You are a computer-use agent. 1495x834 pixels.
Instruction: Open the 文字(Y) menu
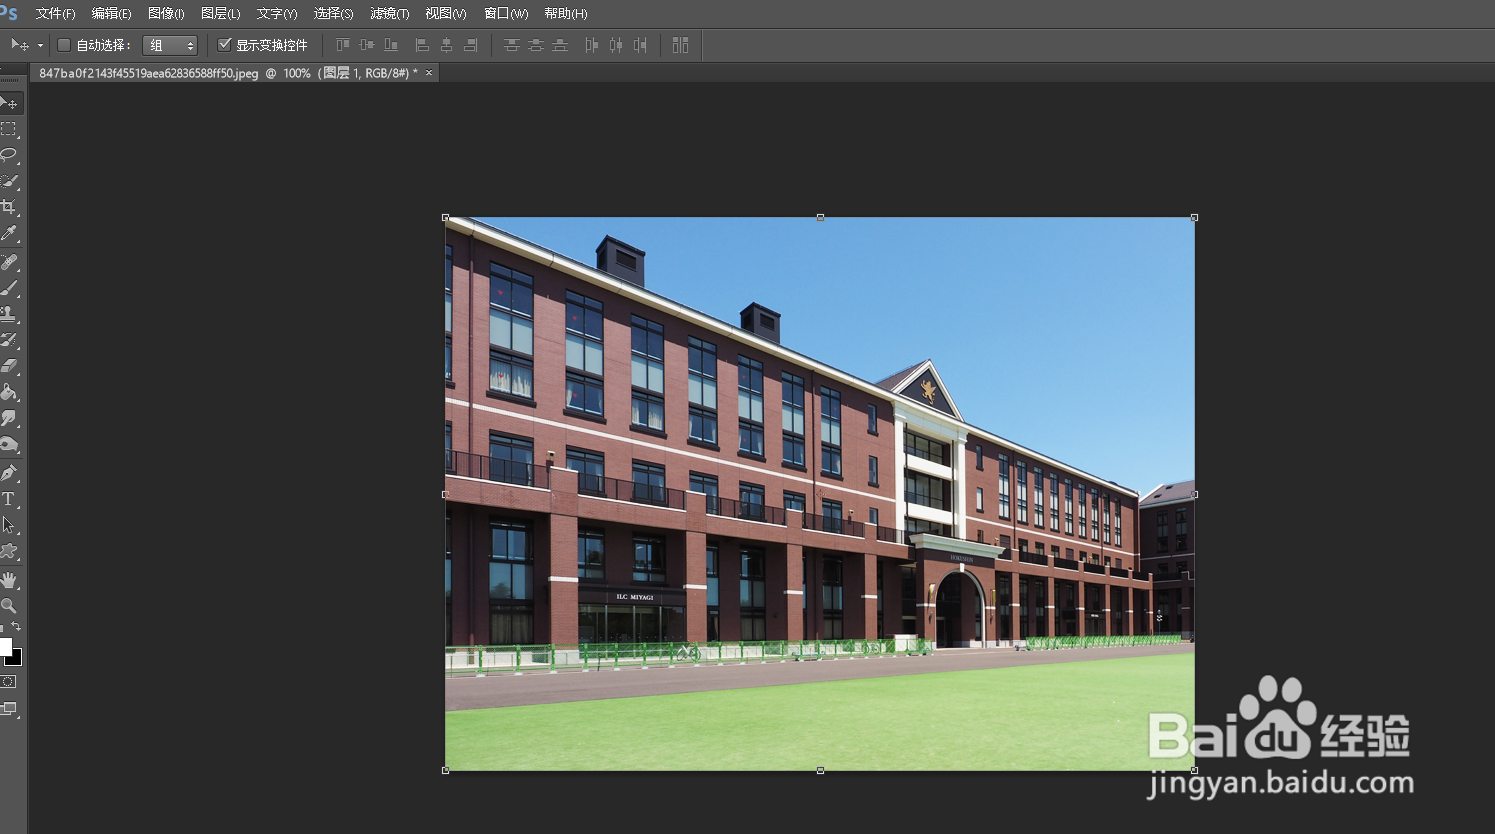(x=277, y=14)
